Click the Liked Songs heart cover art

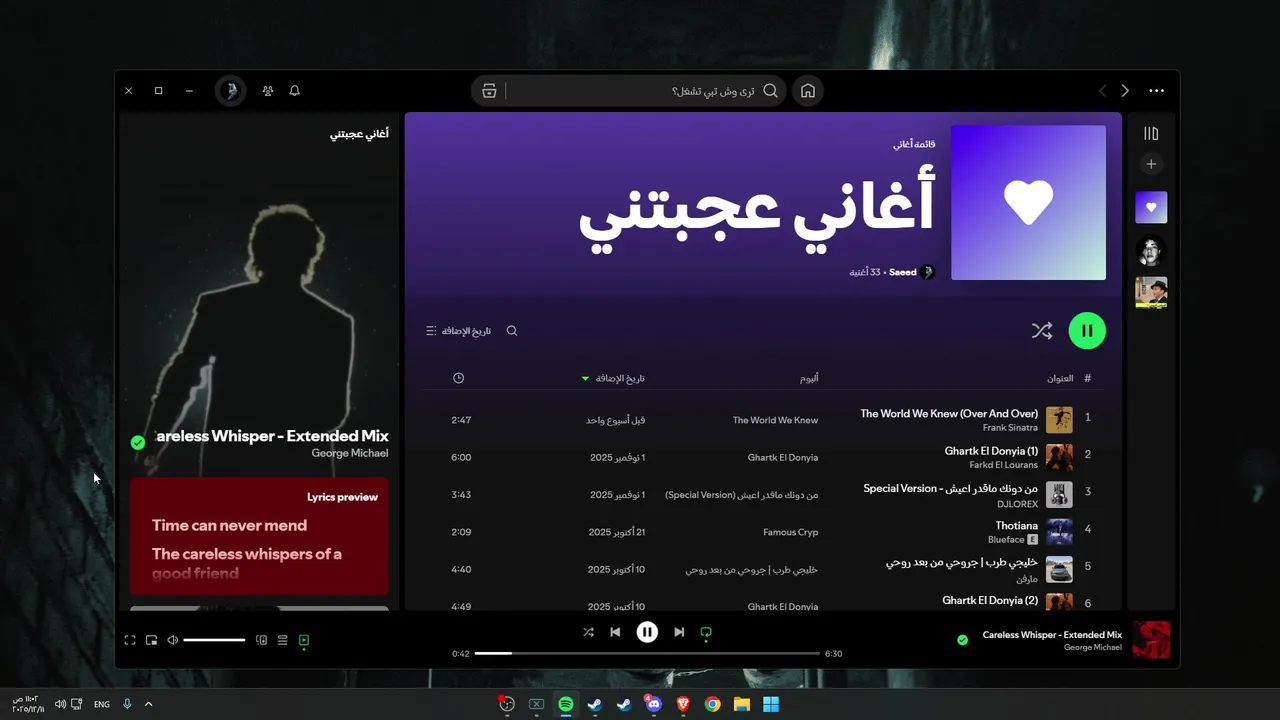tap(1028, 202)
